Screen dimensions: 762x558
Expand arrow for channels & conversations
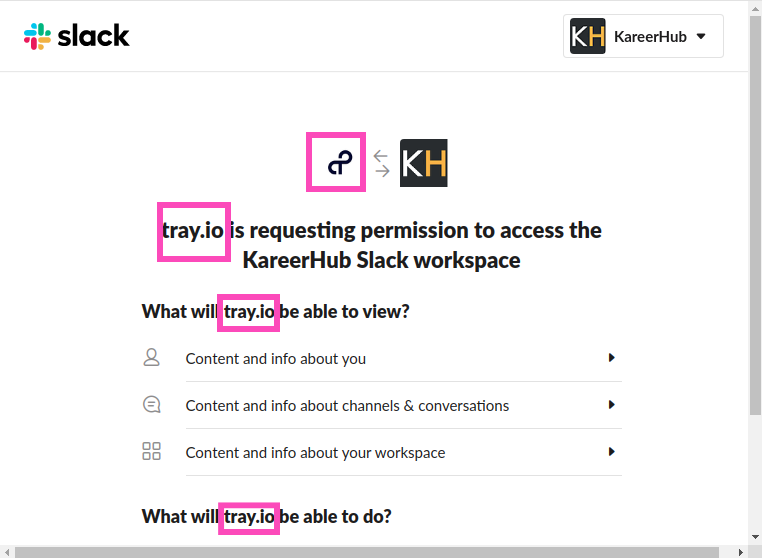point(611,405)
